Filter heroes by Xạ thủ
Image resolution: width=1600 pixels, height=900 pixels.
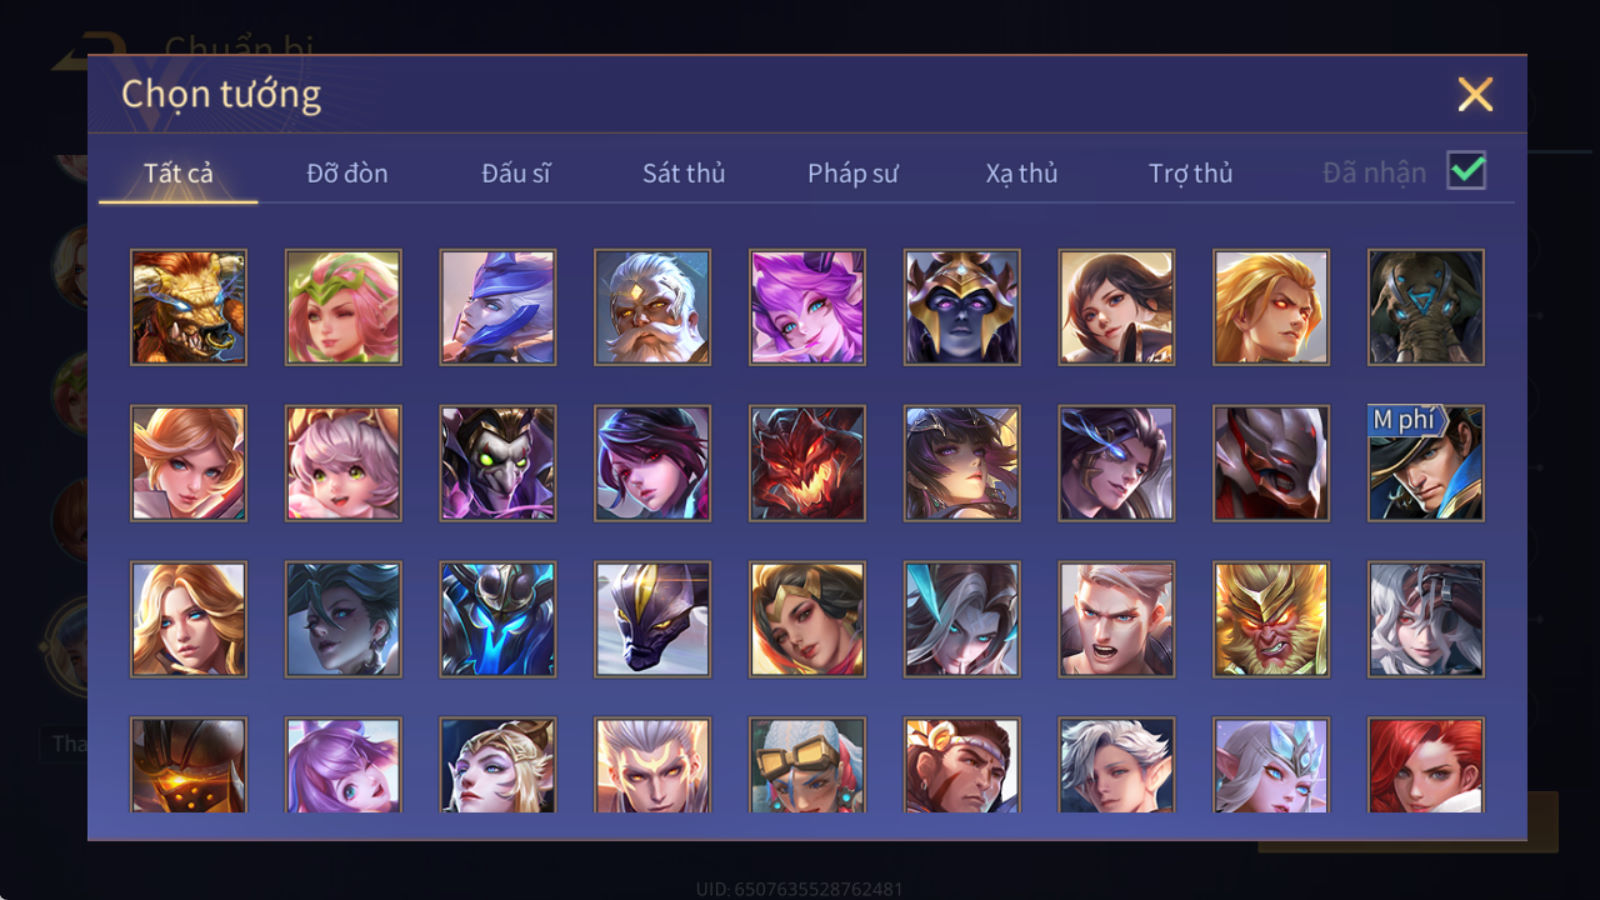click(1021, 173)
